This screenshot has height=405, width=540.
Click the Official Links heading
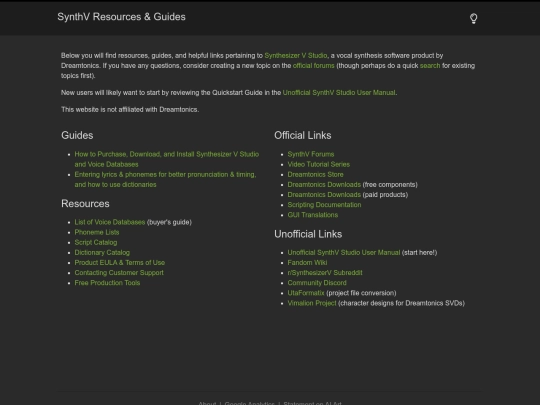(303, 135)
